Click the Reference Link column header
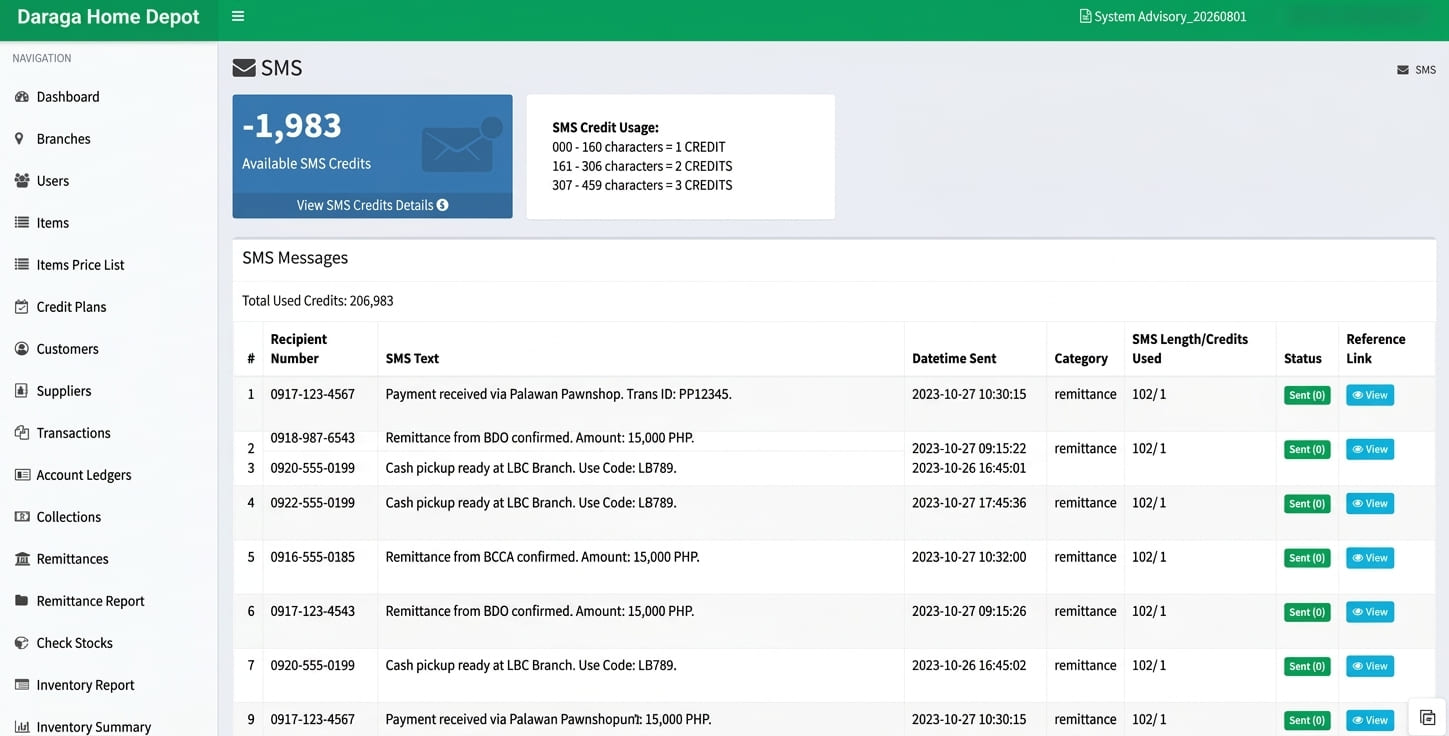This screenshot has width=1449, height=736. [x=1376, y=349]
